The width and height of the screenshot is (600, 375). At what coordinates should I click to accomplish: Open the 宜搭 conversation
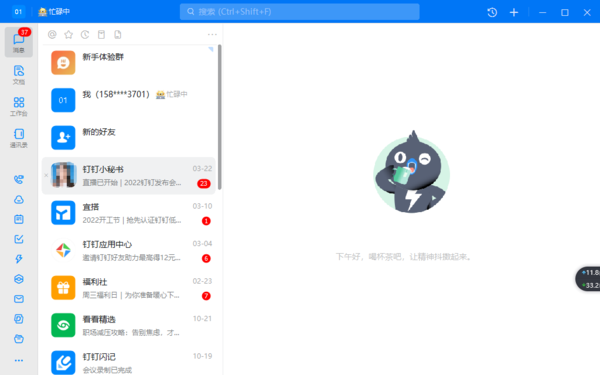(129, 213)
